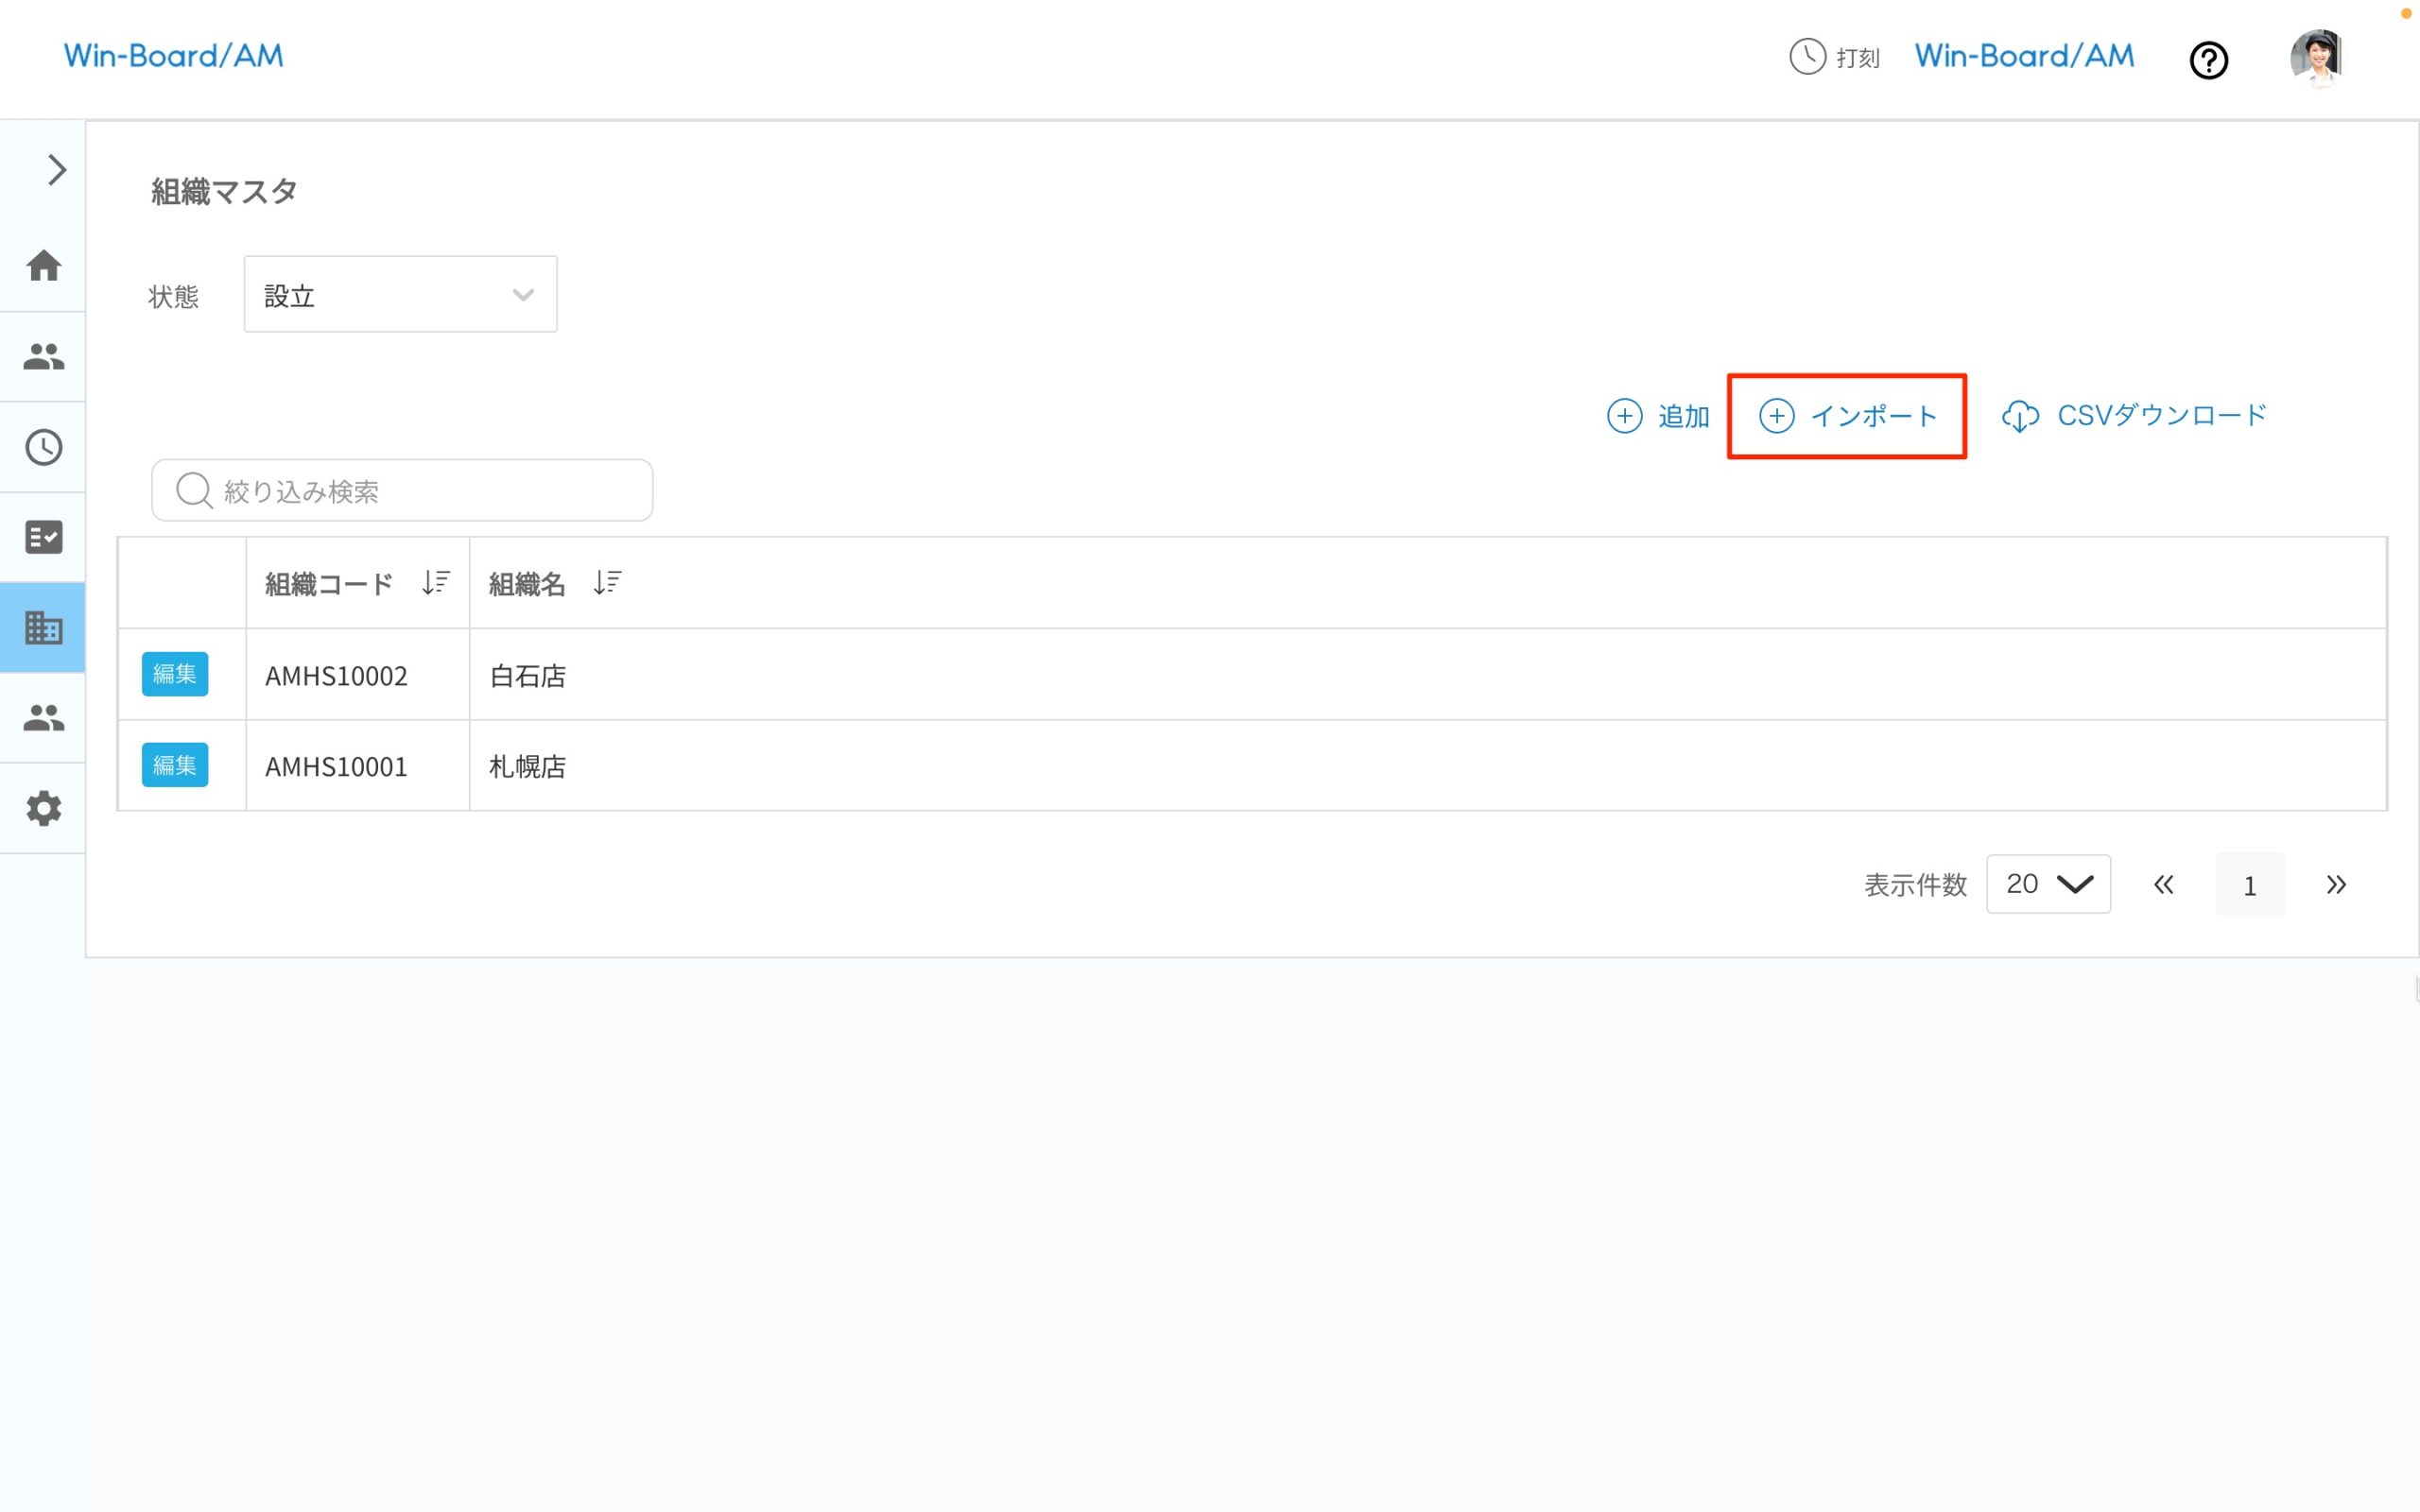
Task: Expand the 状態 status dropdown showing 設立
Action: [x=399, y=294]
